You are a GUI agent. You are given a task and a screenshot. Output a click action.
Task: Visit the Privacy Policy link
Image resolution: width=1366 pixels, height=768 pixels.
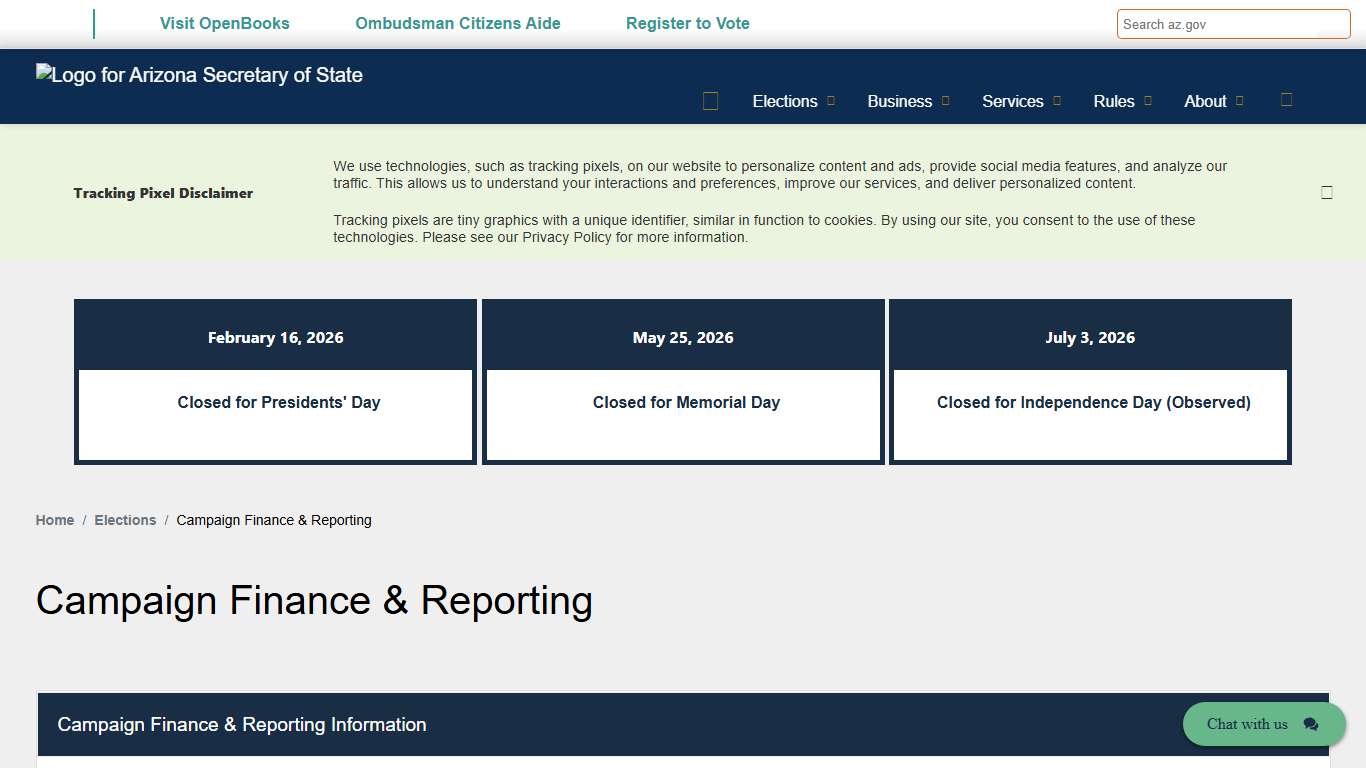pyautogui.click(x=567, y=237)
